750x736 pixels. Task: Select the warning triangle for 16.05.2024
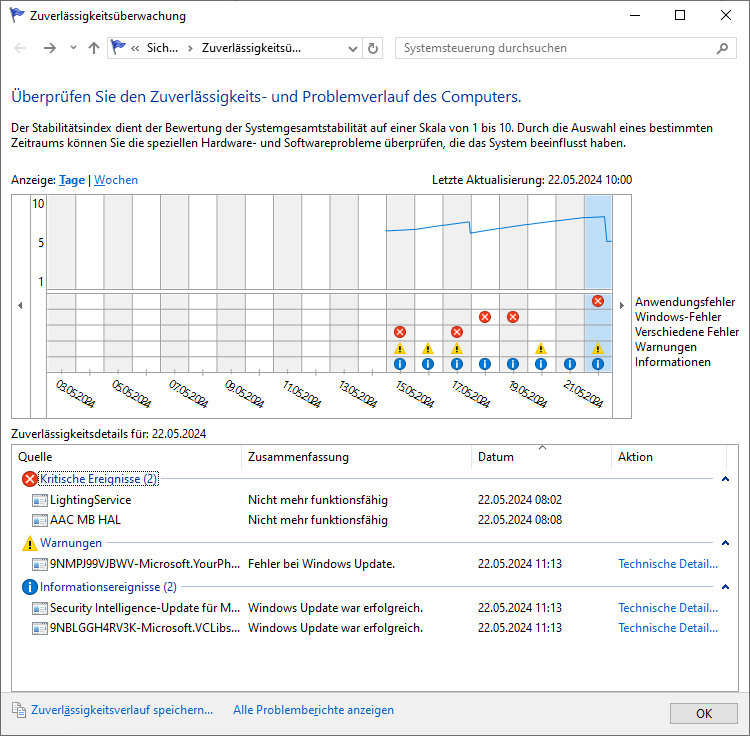(428, 349)
